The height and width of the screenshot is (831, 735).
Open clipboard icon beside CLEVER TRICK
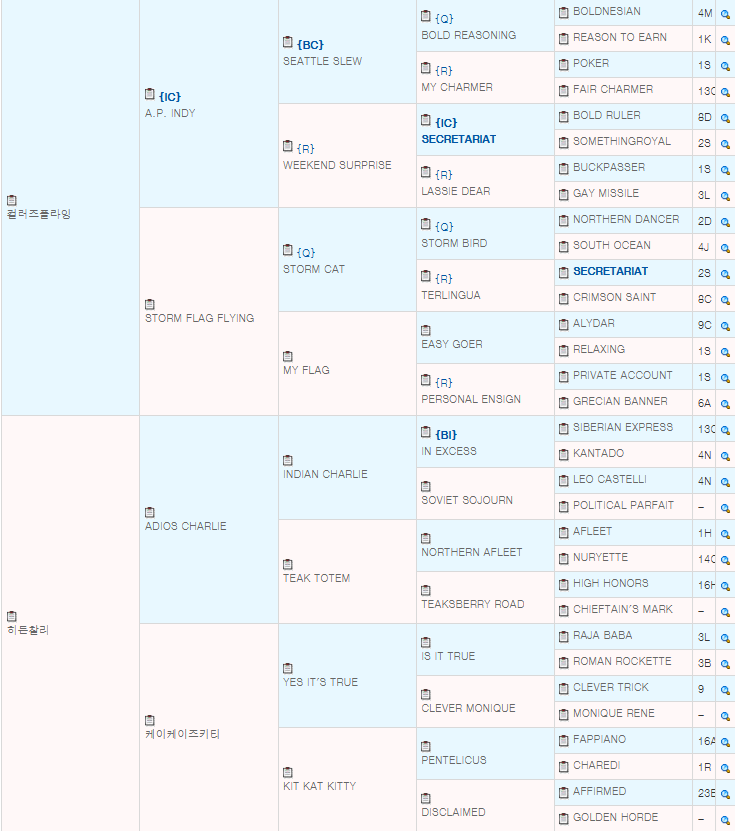coord(564,688)
